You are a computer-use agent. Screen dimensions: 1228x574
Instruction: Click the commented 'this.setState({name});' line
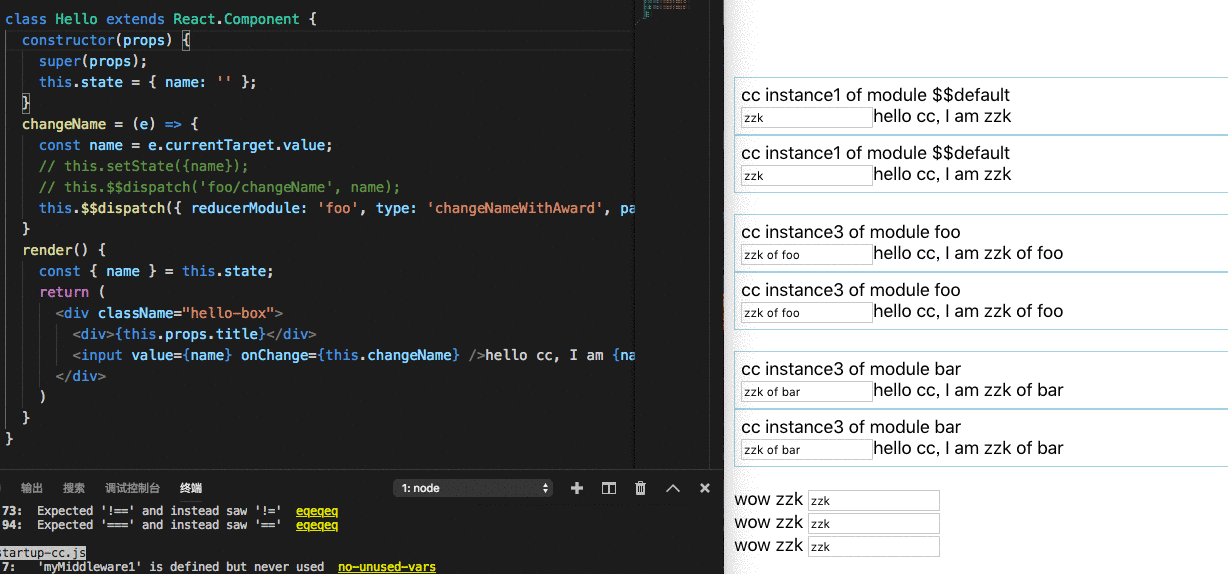pyautogui.click(x=144, y=166)
